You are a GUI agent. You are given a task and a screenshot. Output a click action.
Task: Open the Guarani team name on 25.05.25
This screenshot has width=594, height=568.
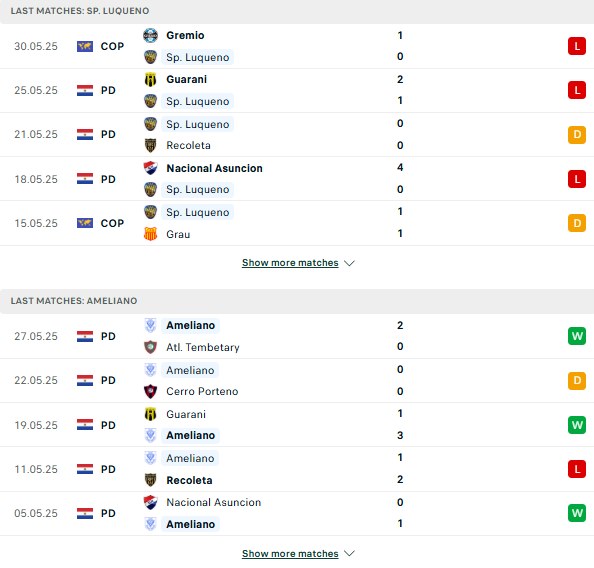(186, 79)
